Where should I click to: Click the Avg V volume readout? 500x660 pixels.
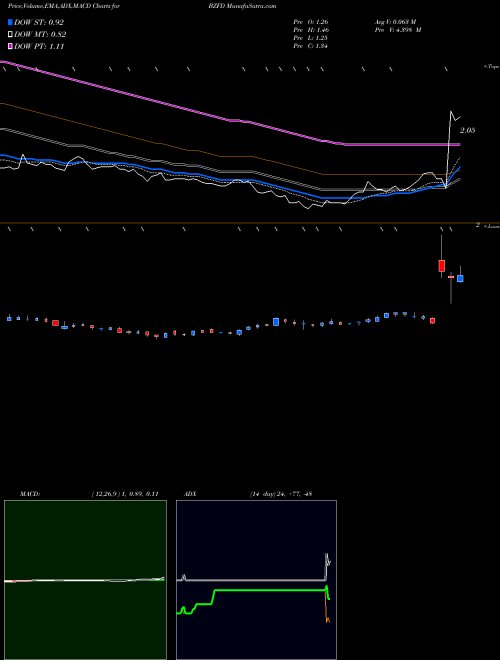[395, 22]
